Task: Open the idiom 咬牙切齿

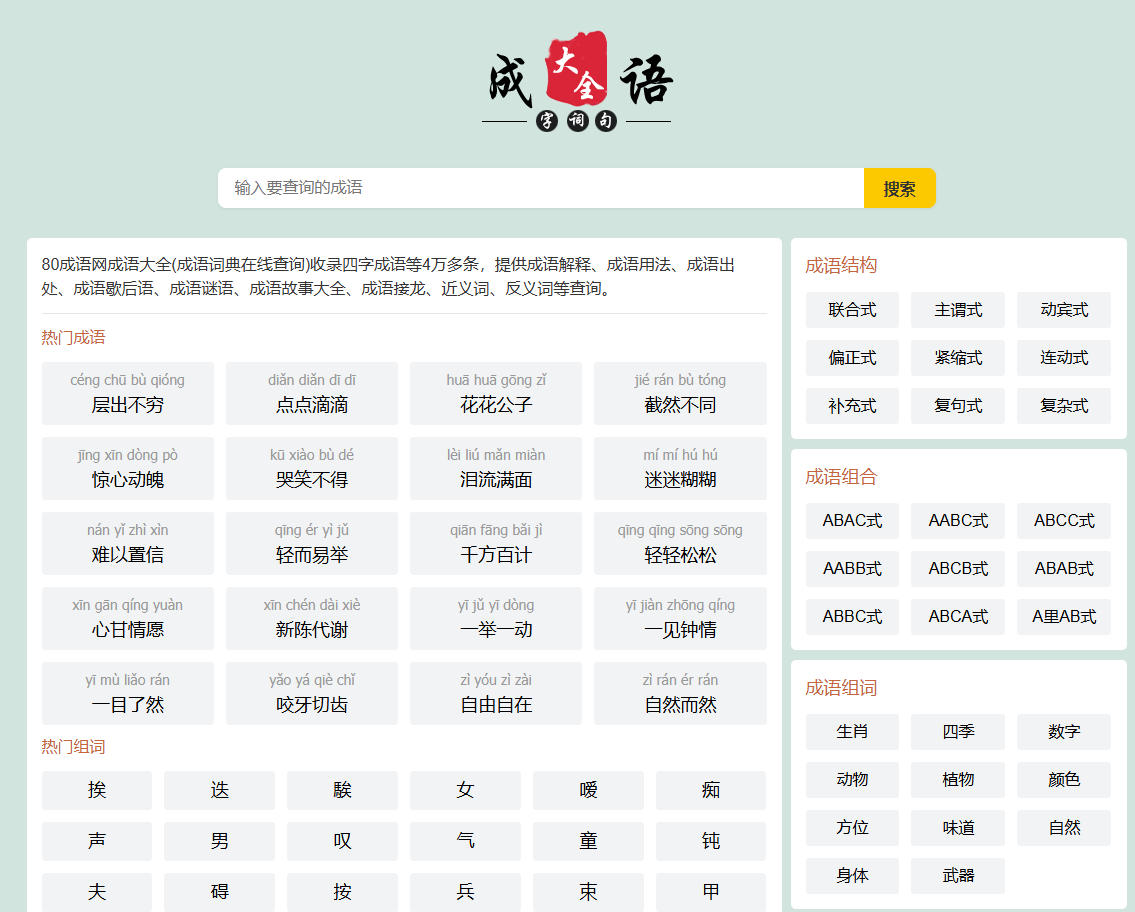Action: point(312,693)
